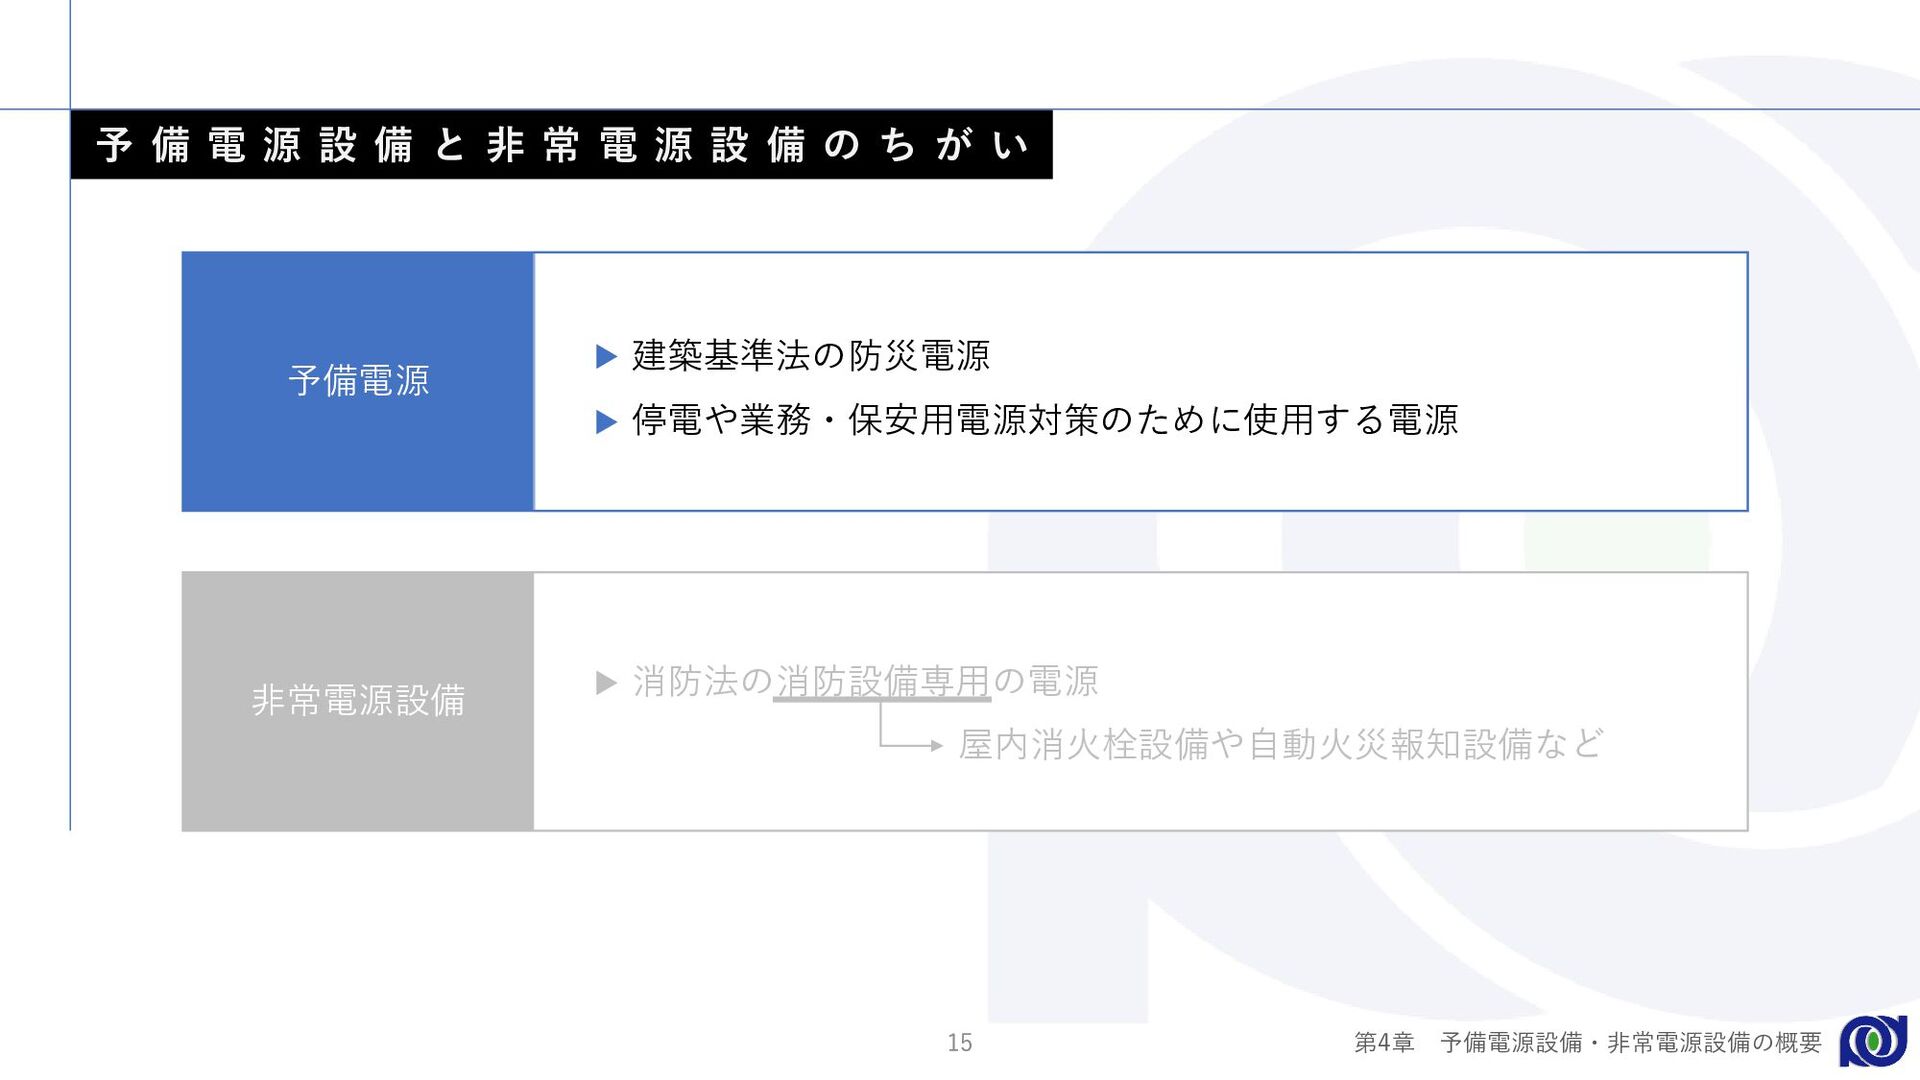Screen dimensions: 1920x1080
Task: Click the page number 15
Action: pyautogui.click(x=960, y=1043)
